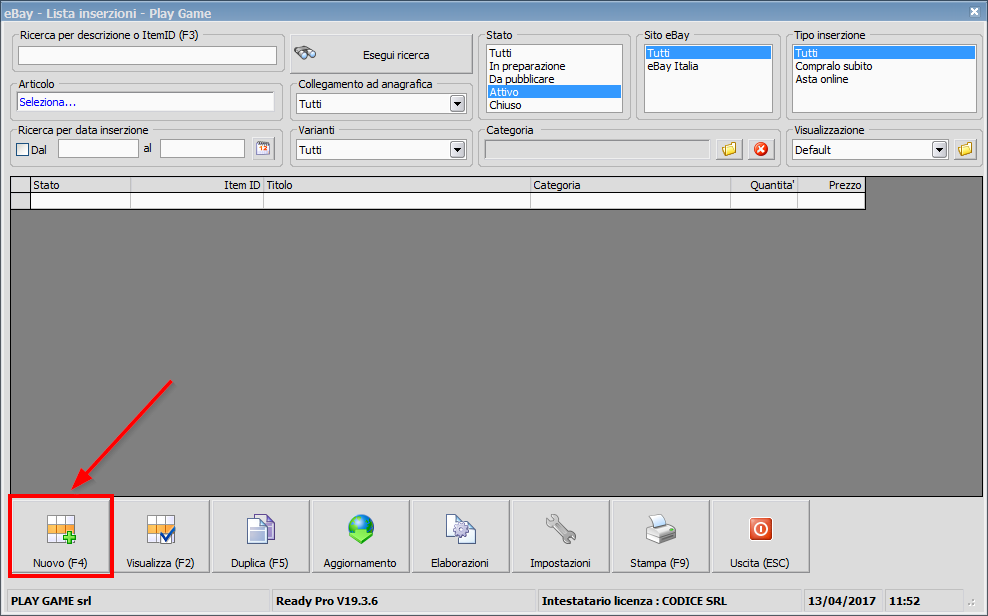Open Visualizza (F2) to view listing

[160, 536]
